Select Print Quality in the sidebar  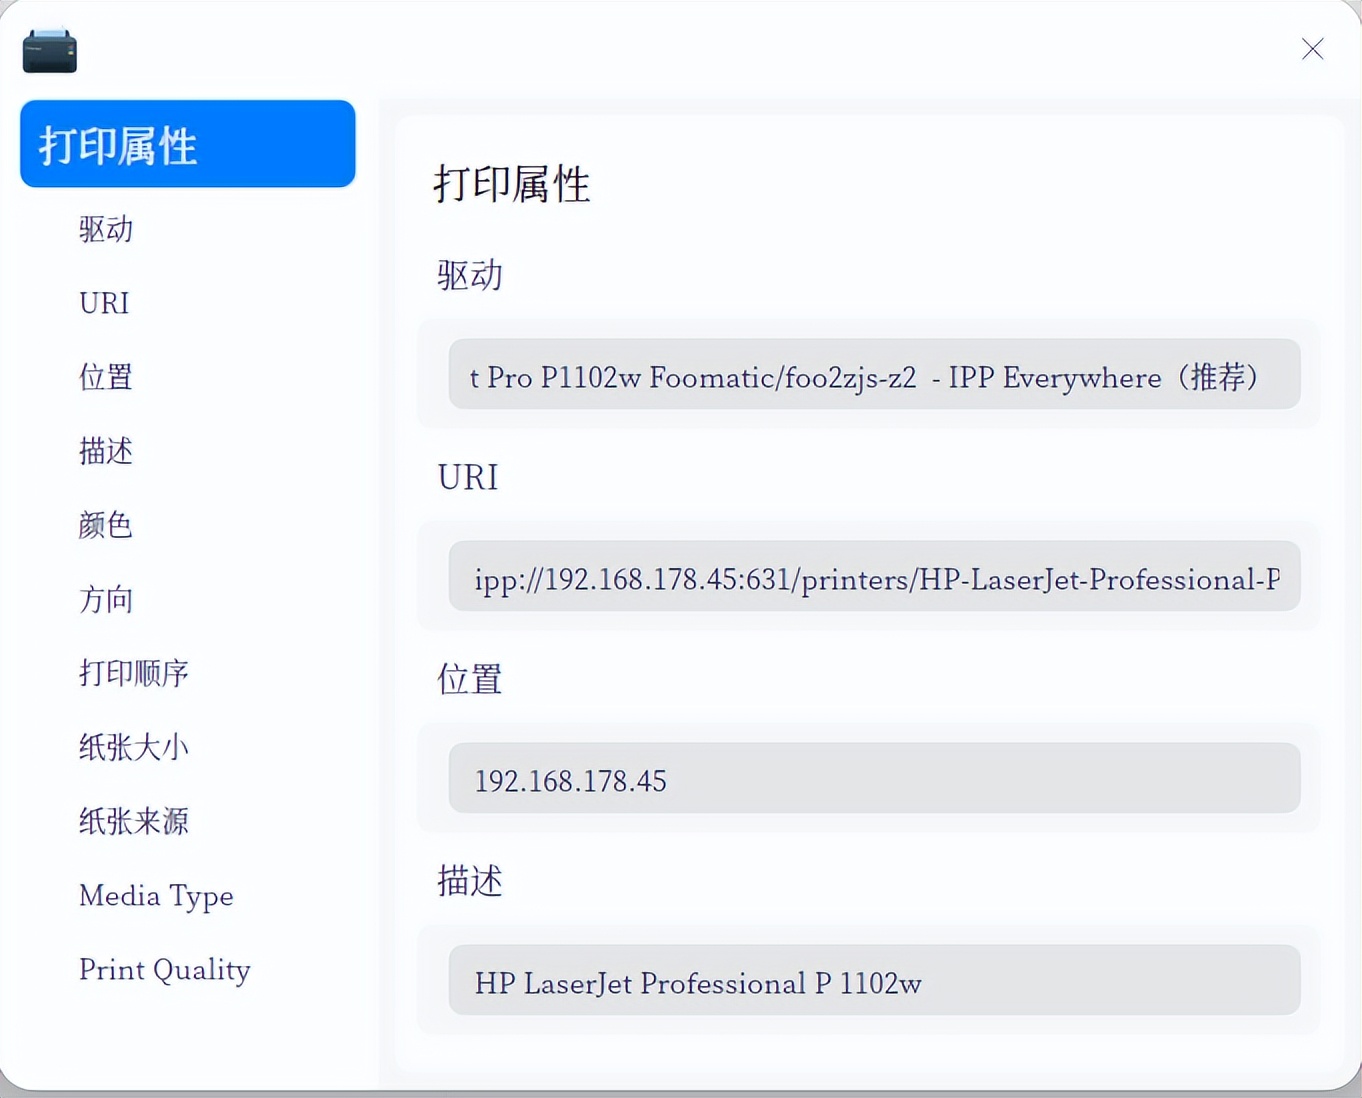(164, 969)
